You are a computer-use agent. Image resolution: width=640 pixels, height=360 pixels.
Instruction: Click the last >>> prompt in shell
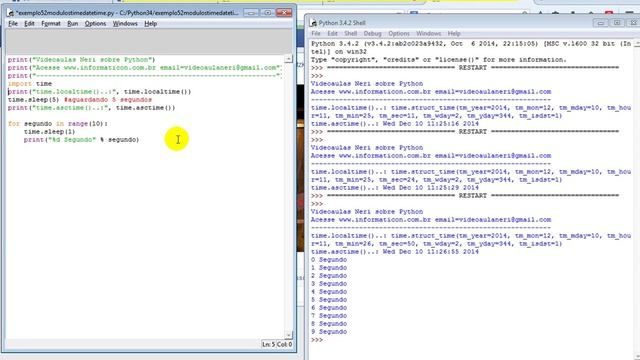(x=317, y=340)
